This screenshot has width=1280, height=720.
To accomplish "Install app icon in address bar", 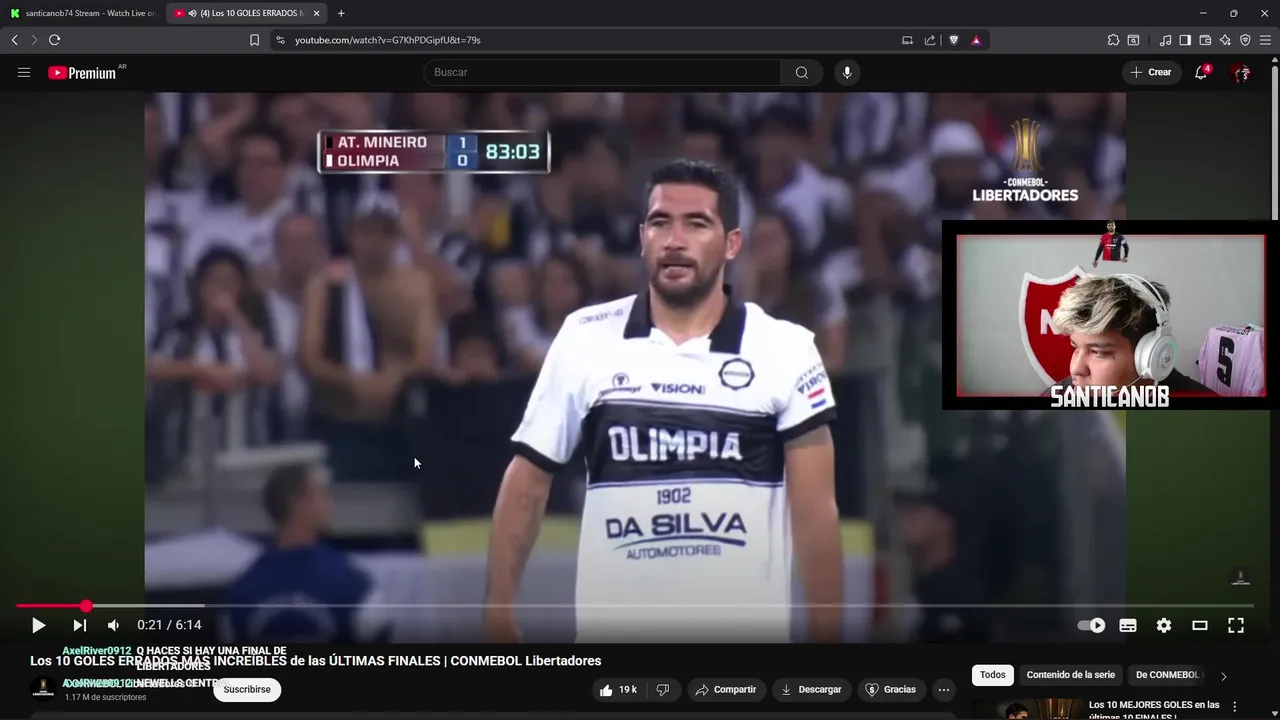I will 907,40.
